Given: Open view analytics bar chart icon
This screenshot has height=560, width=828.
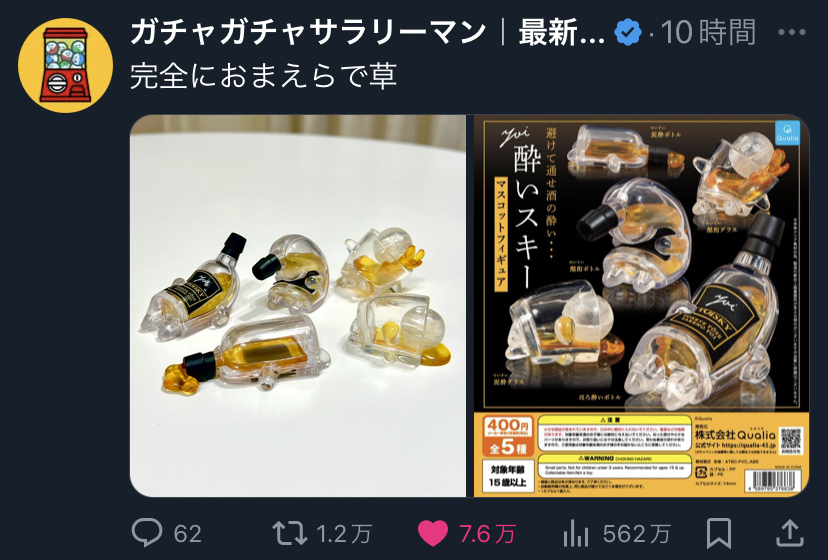Looking at the screenshot, I should (576, 533).
